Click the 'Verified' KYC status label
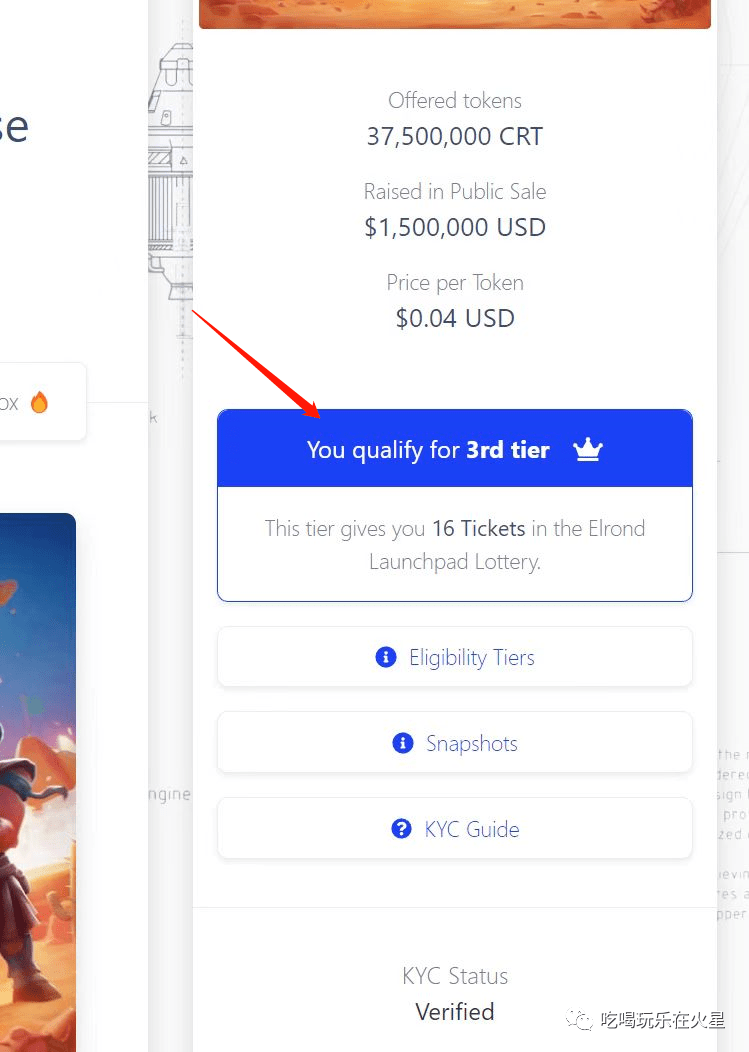 coord(455,1012)
